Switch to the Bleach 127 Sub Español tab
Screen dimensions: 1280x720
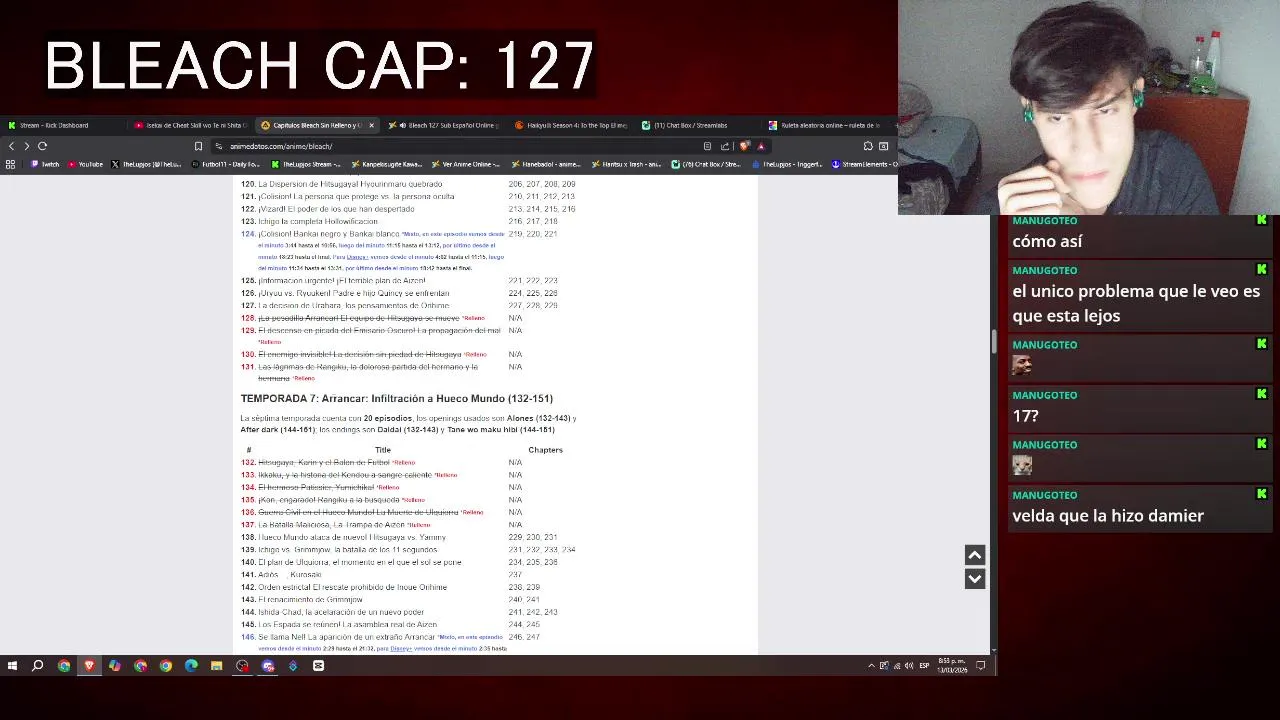pos(445,125)
